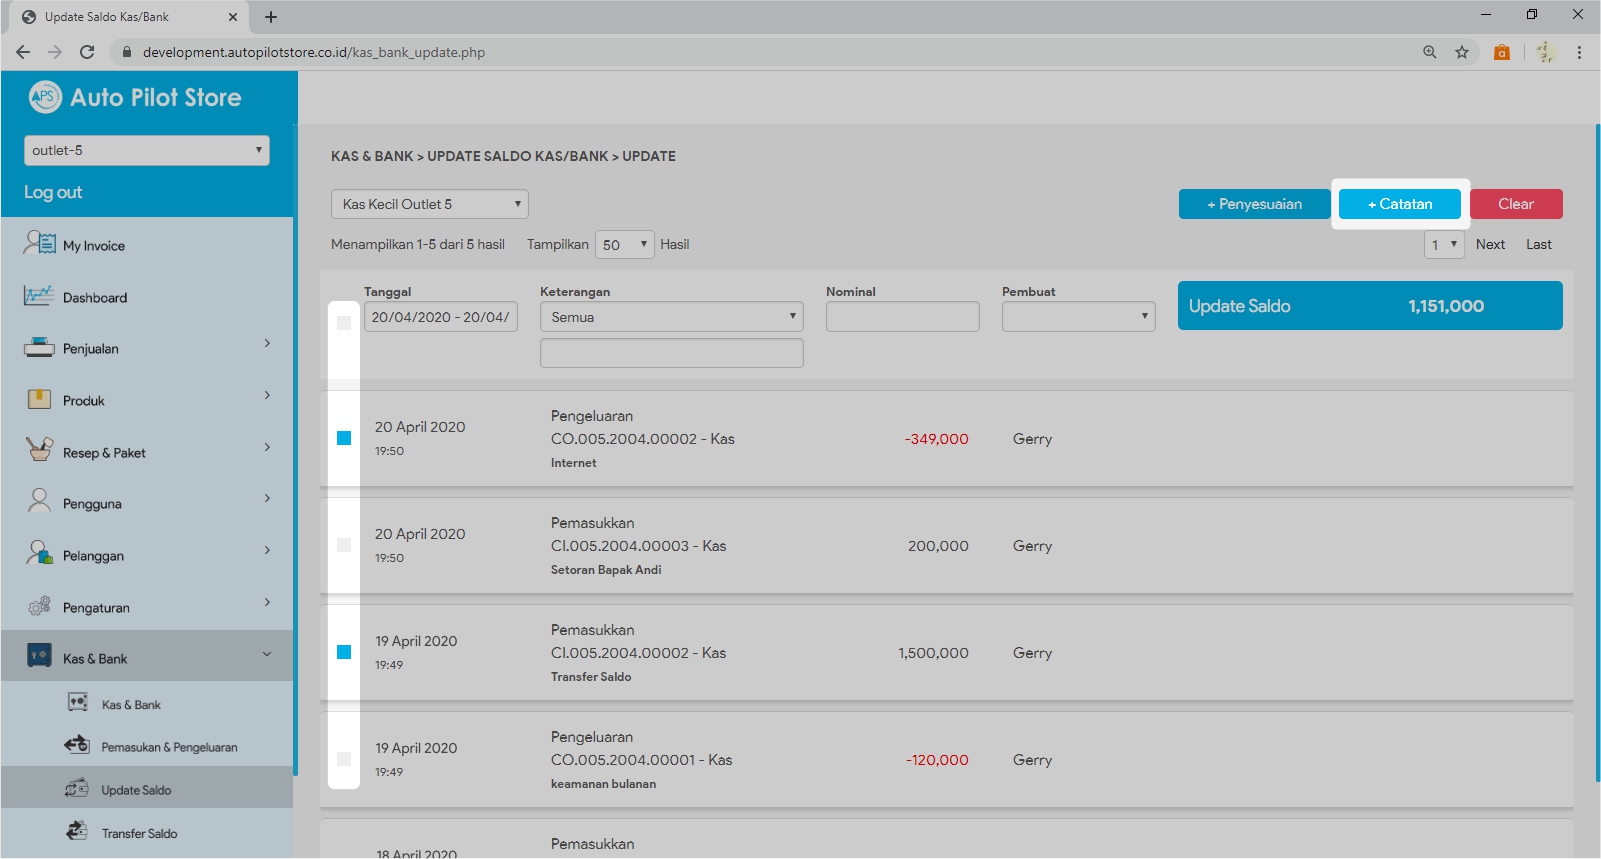Screen dimensions: 1601x859
Task: Expand the Keterangan Semua dropdown
Action: coord(671,317)
